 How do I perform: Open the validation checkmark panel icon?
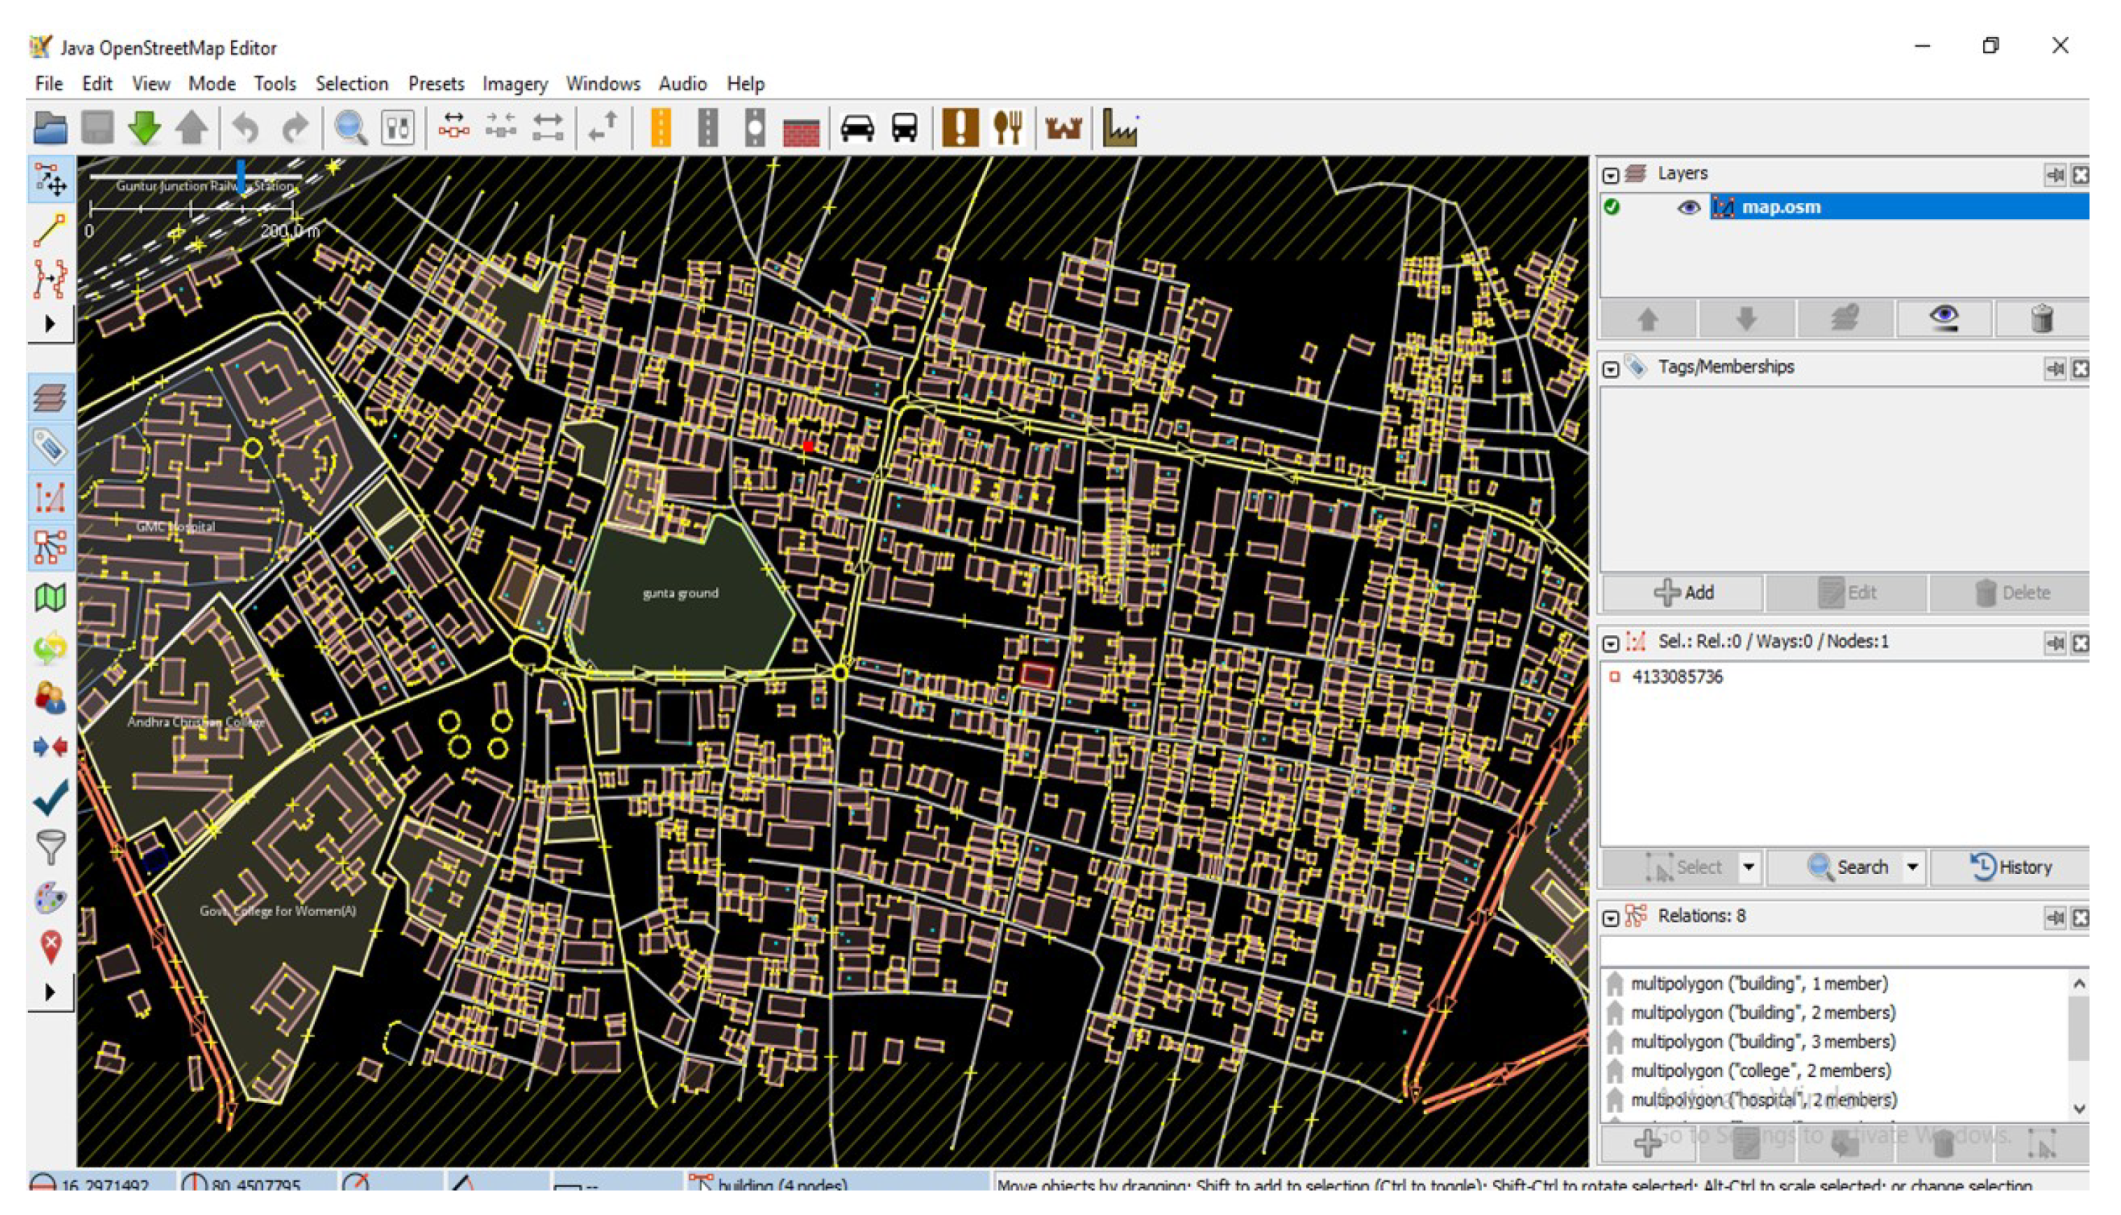(x=49, y=797)
